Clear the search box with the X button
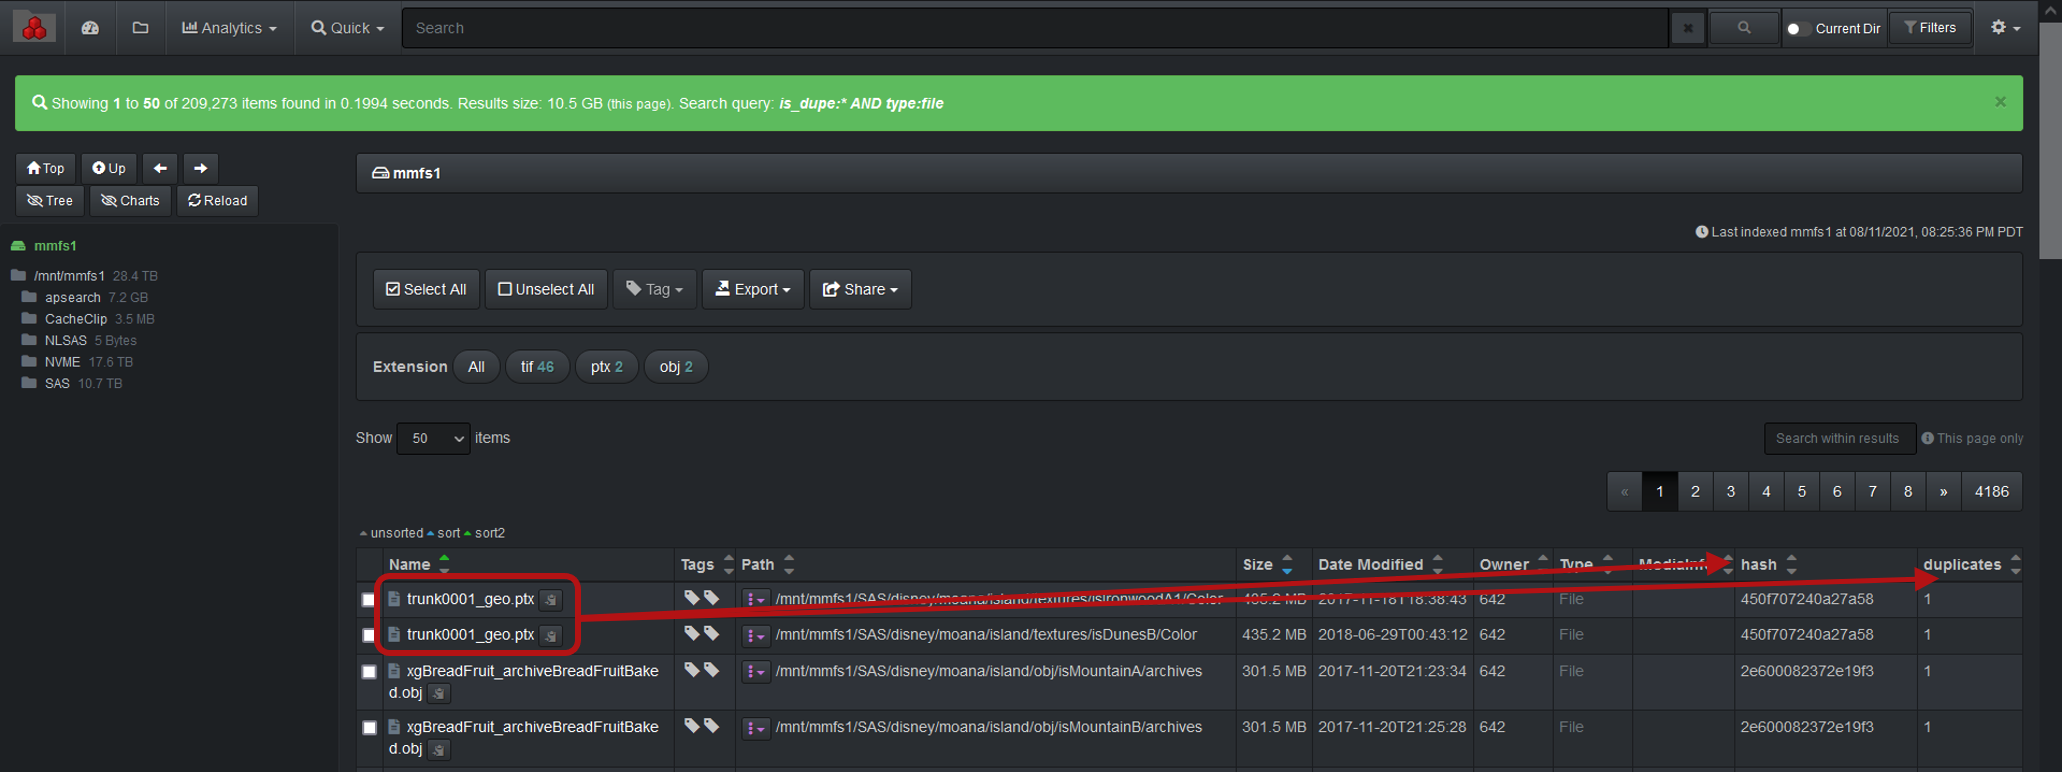Viewport: 2063px width, 772px height. [x=1688, y=28]
